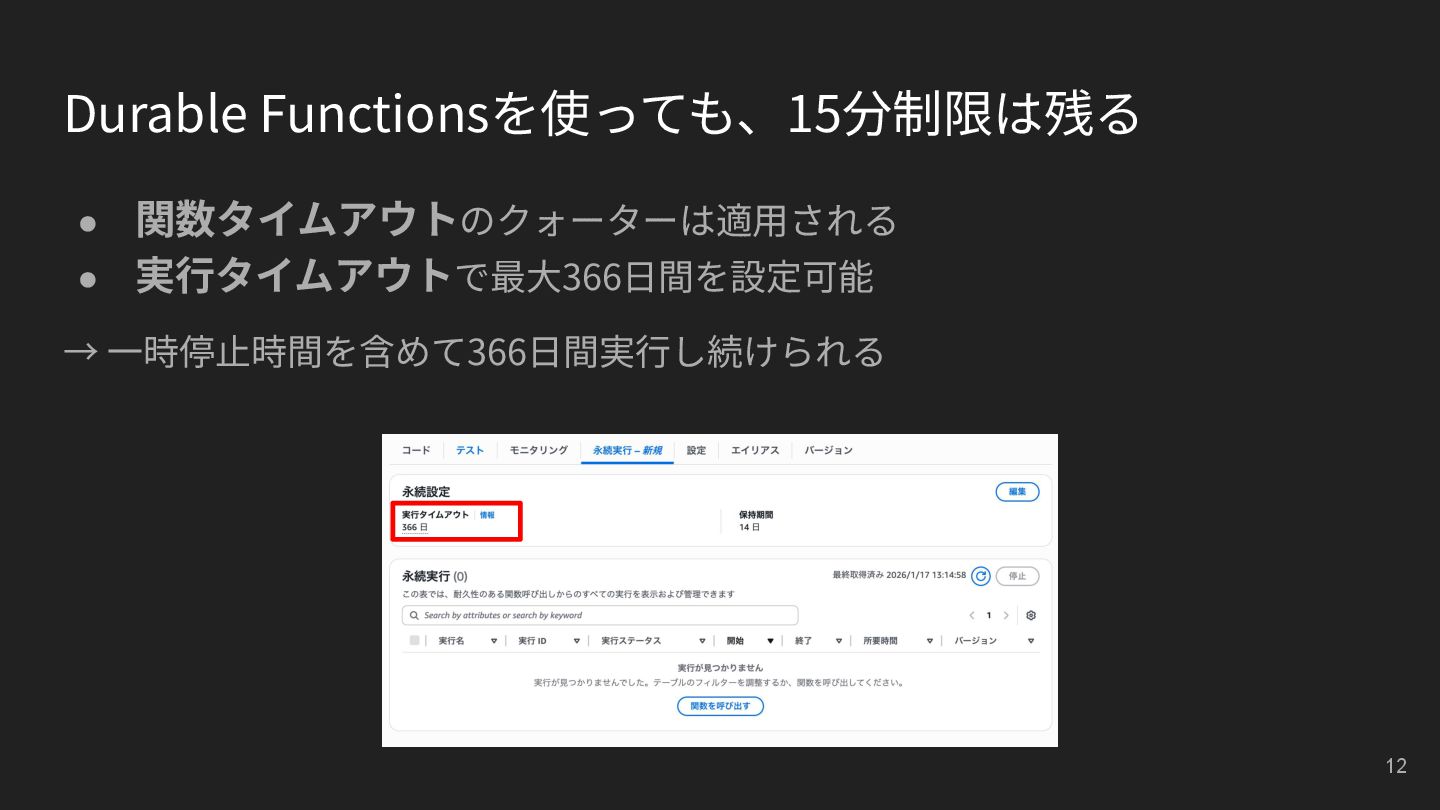1440x810 pixels.
Task: Click the 実行タイムアウトで最大366日間 bullet text
Action: [x=505, y=276]
